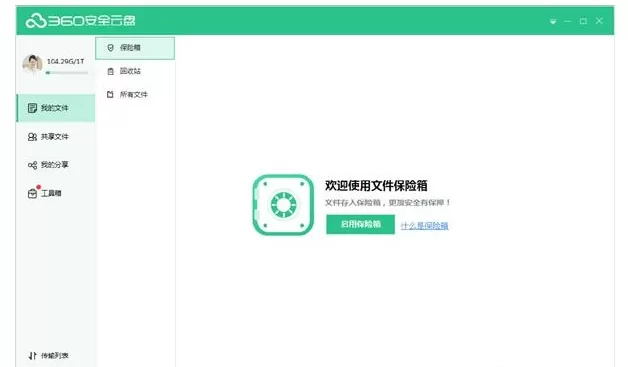Open 传输列表 at sidebar bottom

coord(56,355)
